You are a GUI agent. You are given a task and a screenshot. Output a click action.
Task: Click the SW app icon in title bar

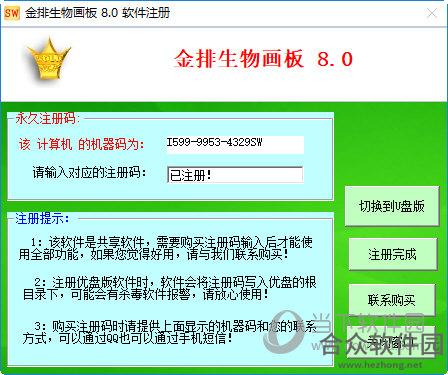click(12, 13)
